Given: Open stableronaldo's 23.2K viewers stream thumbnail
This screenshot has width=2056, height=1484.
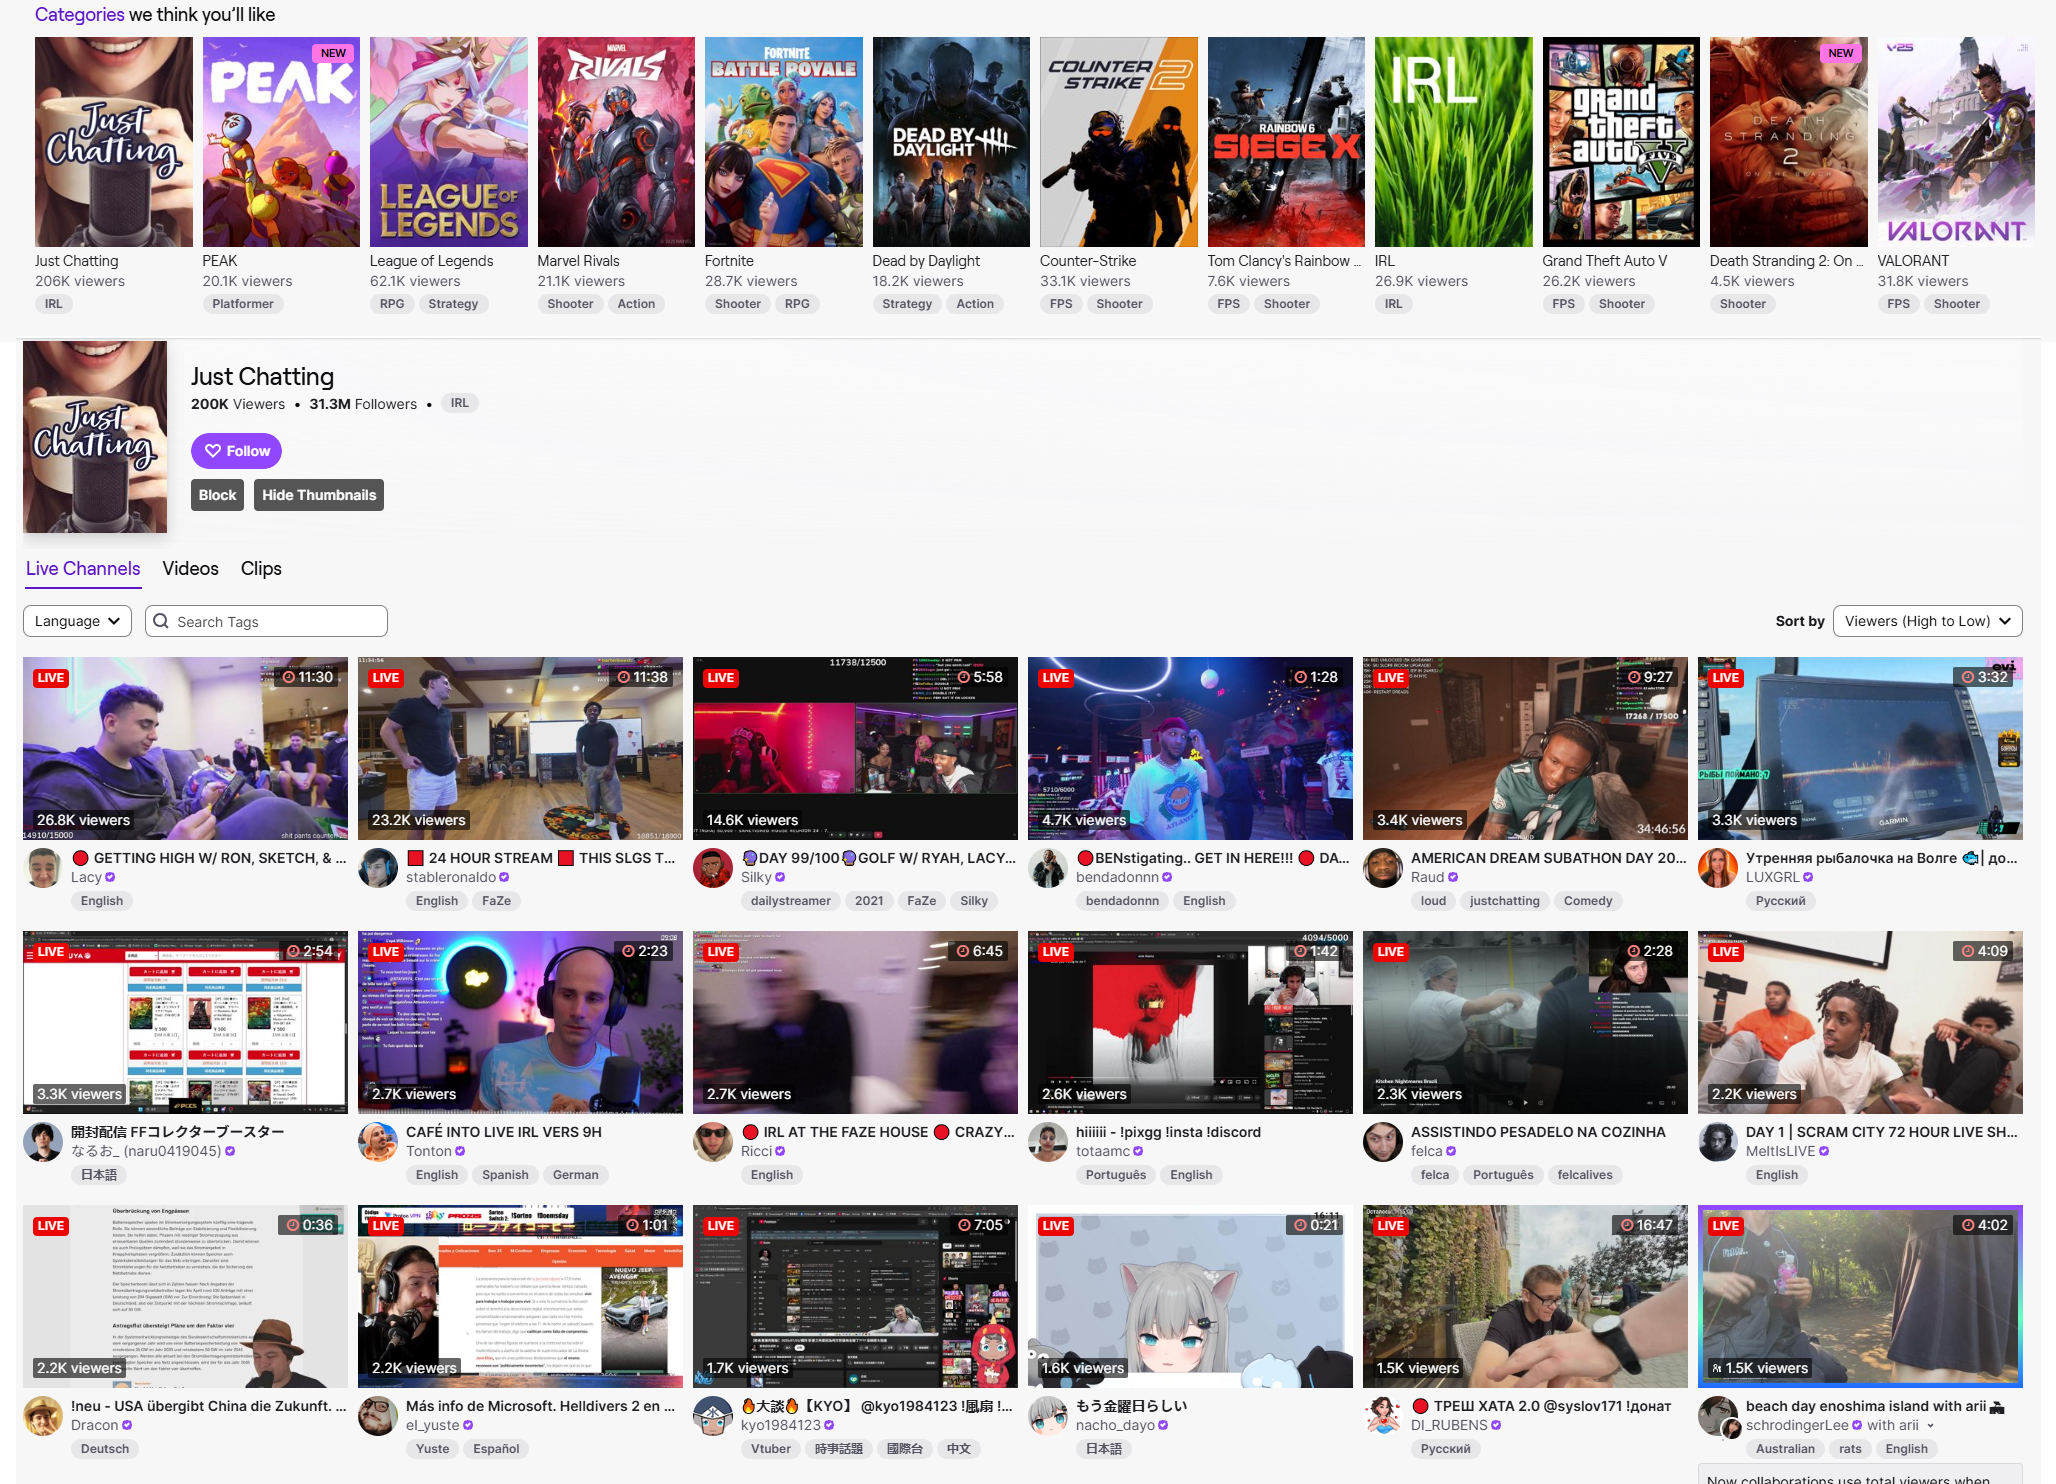Looking at the screenshot, I should (x=520, y=748).
